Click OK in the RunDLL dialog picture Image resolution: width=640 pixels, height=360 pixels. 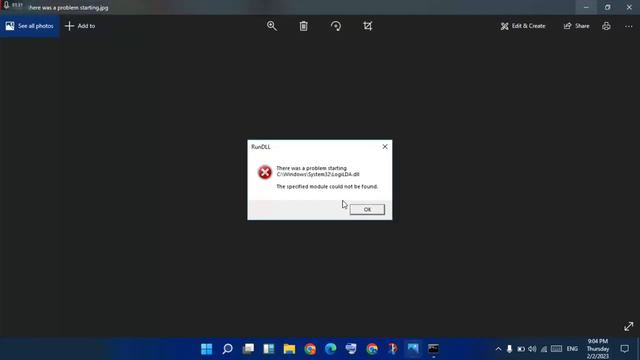coord(367,209)
